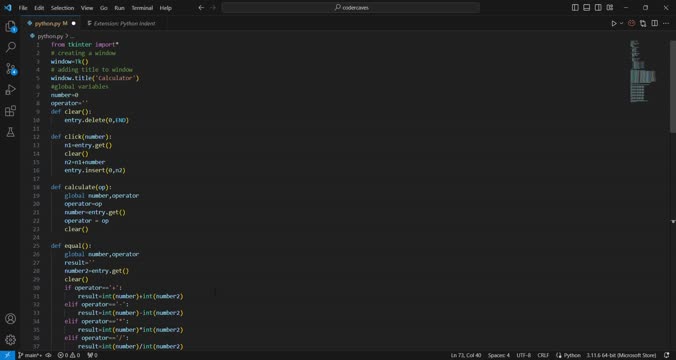Open the Testing flask icon
Viewport: 676px width, 360px height.
tap(10, 132)
